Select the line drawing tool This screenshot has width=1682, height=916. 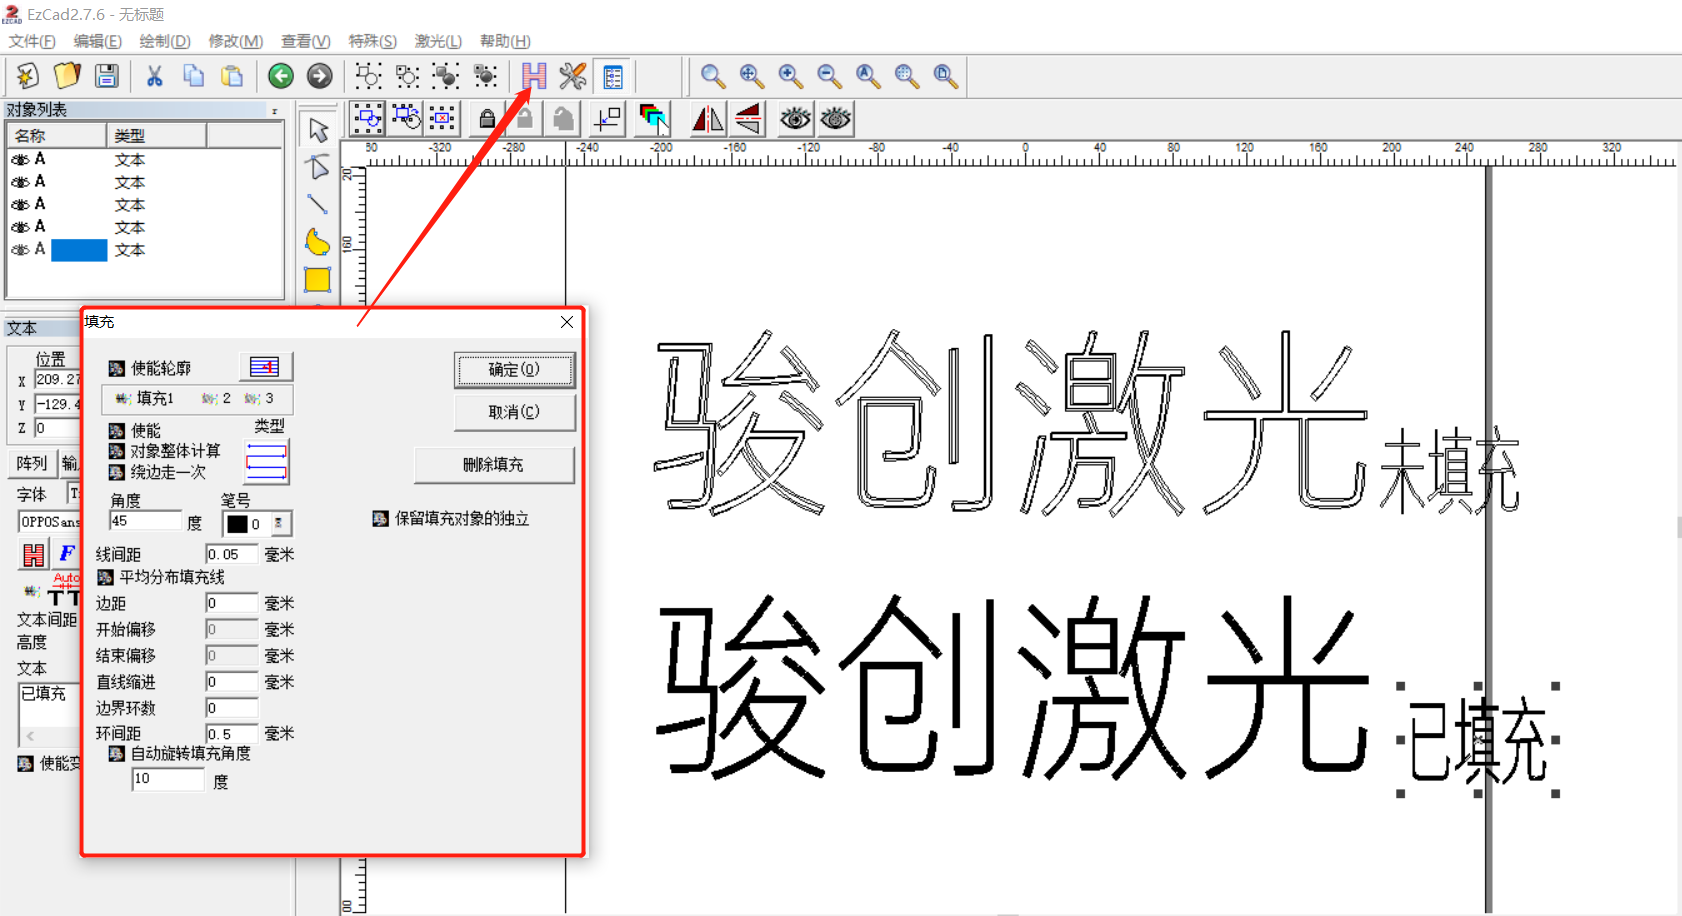coord(318,204)
